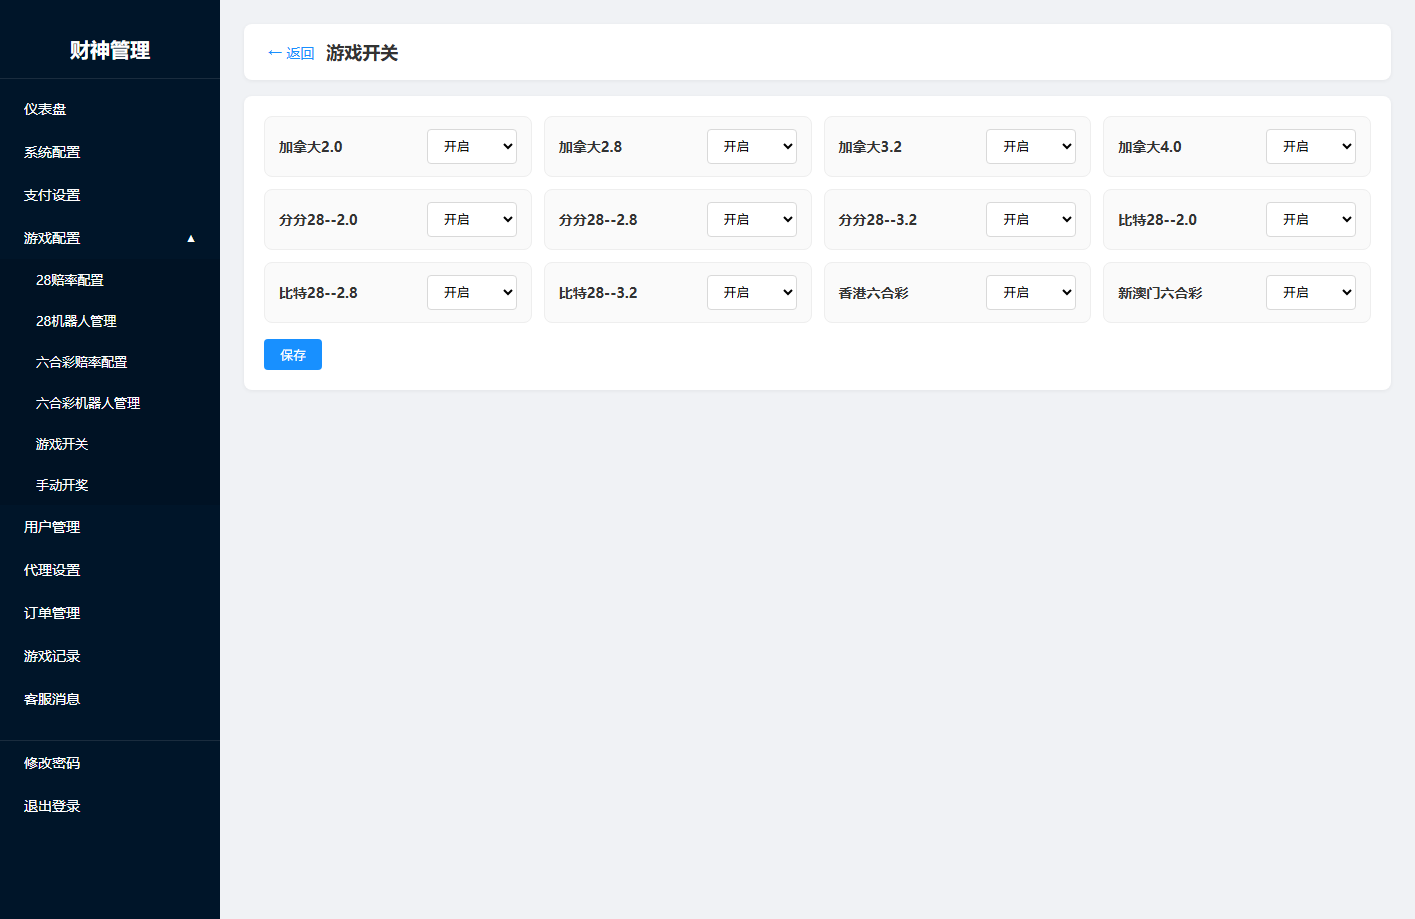Open the 加拿大3.2 status dropdown
This screenshot has height=919, width=1415.
[1031, 146]
